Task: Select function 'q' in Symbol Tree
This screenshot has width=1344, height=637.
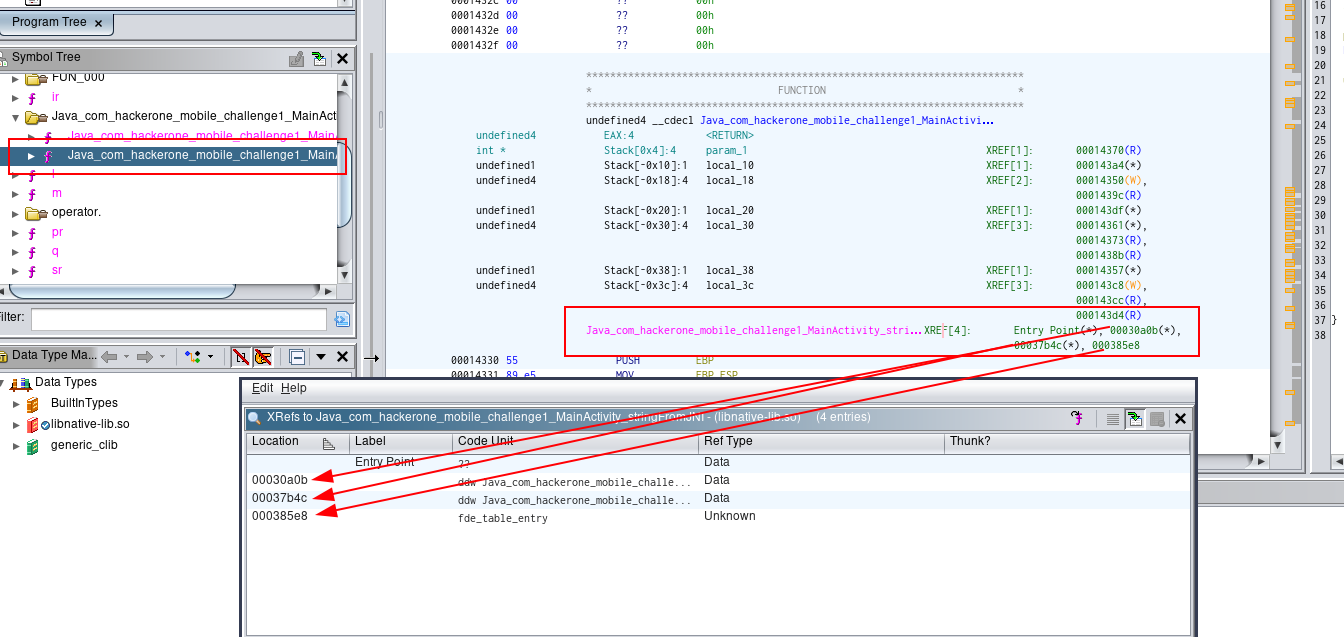Action: [54, 251]
